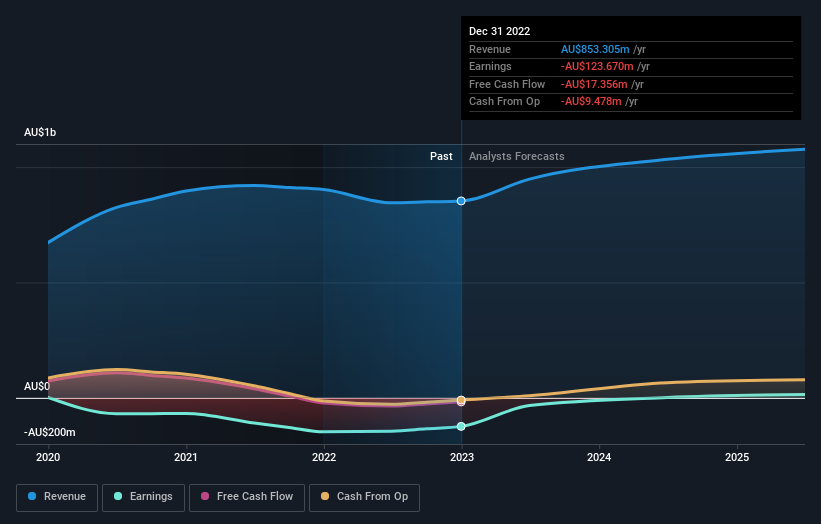The height and width of the screenshot is (524, 821).
Task: Click the pink Free Cash Flow legend dot
Action: 205,496
